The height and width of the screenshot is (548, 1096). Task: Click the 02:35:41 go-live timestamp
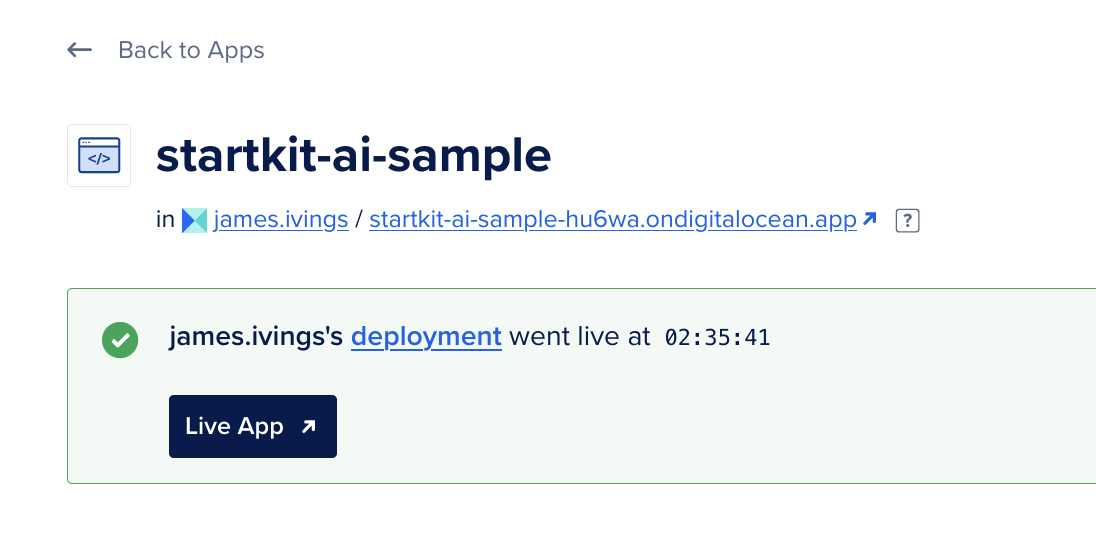[x=717, y=338]
